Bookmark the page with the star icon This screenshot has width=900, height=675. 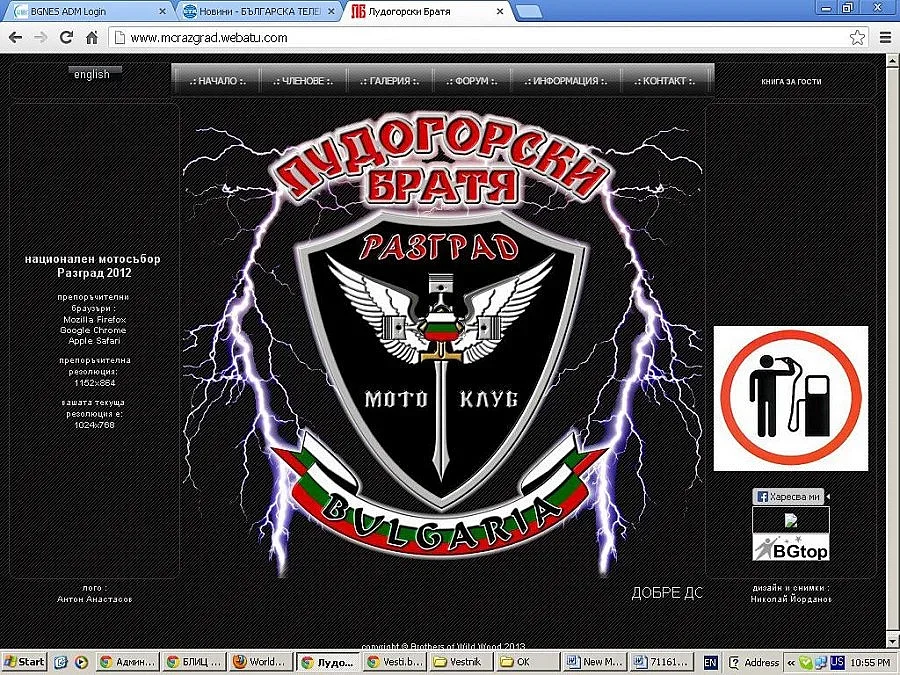point(857,35)
